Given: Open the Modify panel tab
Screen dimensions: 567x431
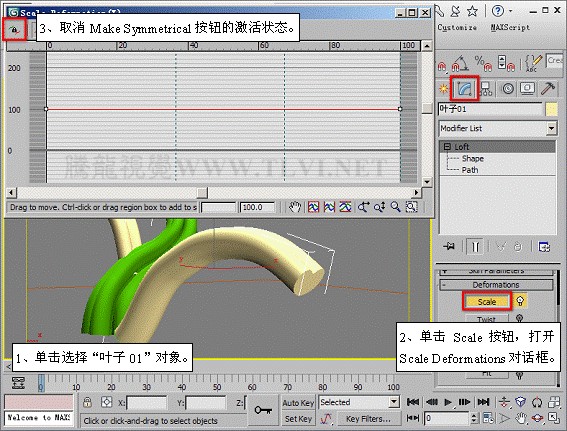Looking at the screenshot, I should pos(465,88).
